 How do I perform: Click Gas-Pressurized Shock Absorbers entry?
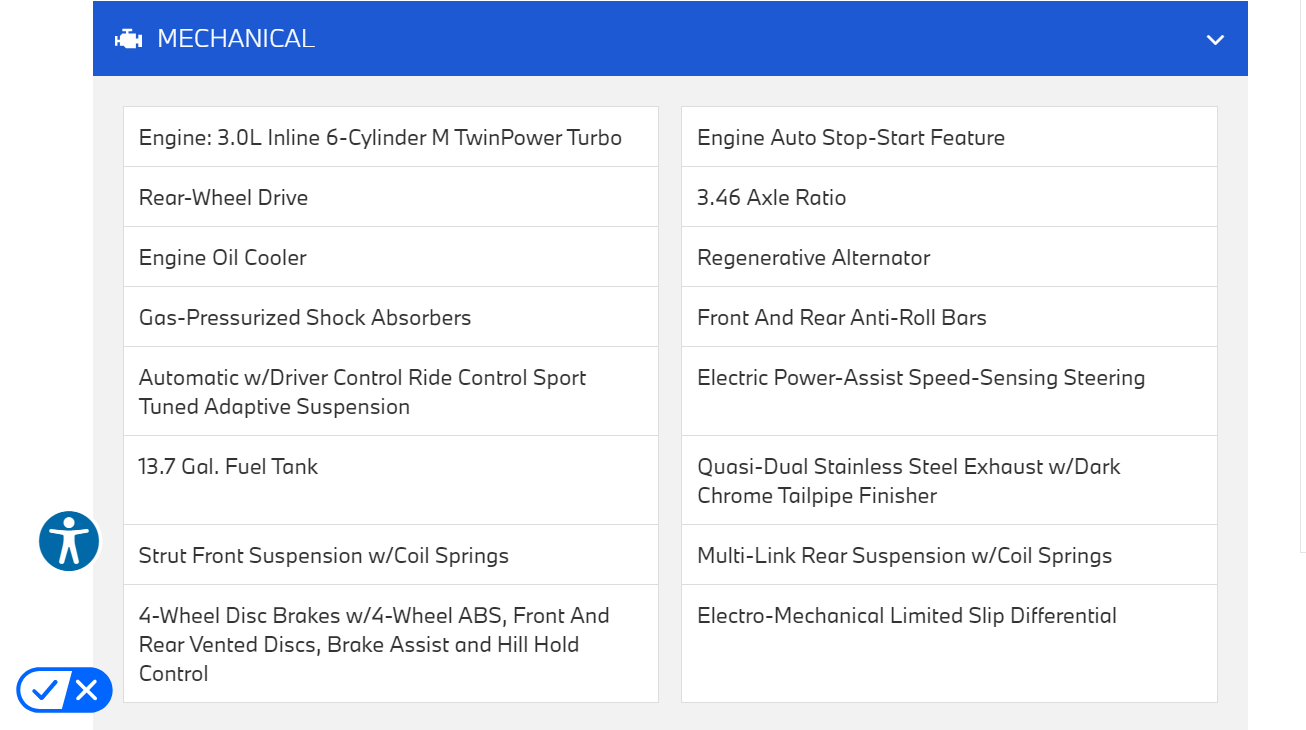point(305,318)
